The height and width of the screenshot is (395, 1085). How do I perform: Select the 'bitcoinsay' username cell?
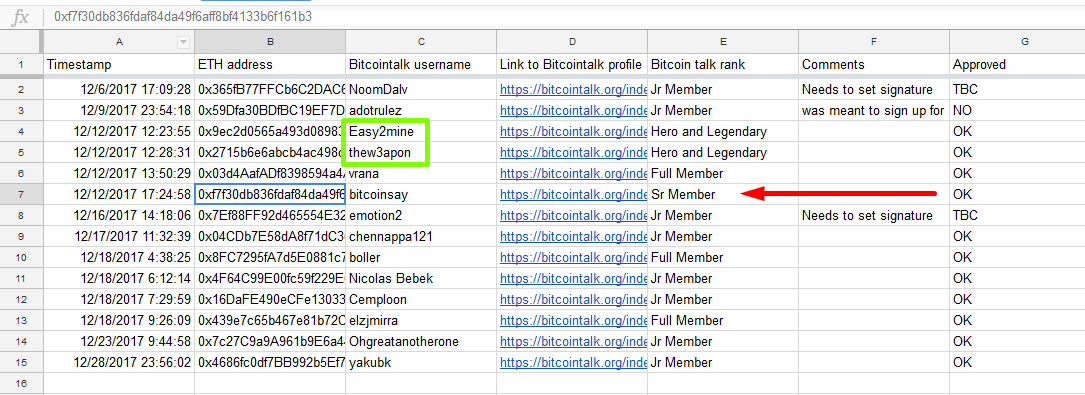[421, 194]
